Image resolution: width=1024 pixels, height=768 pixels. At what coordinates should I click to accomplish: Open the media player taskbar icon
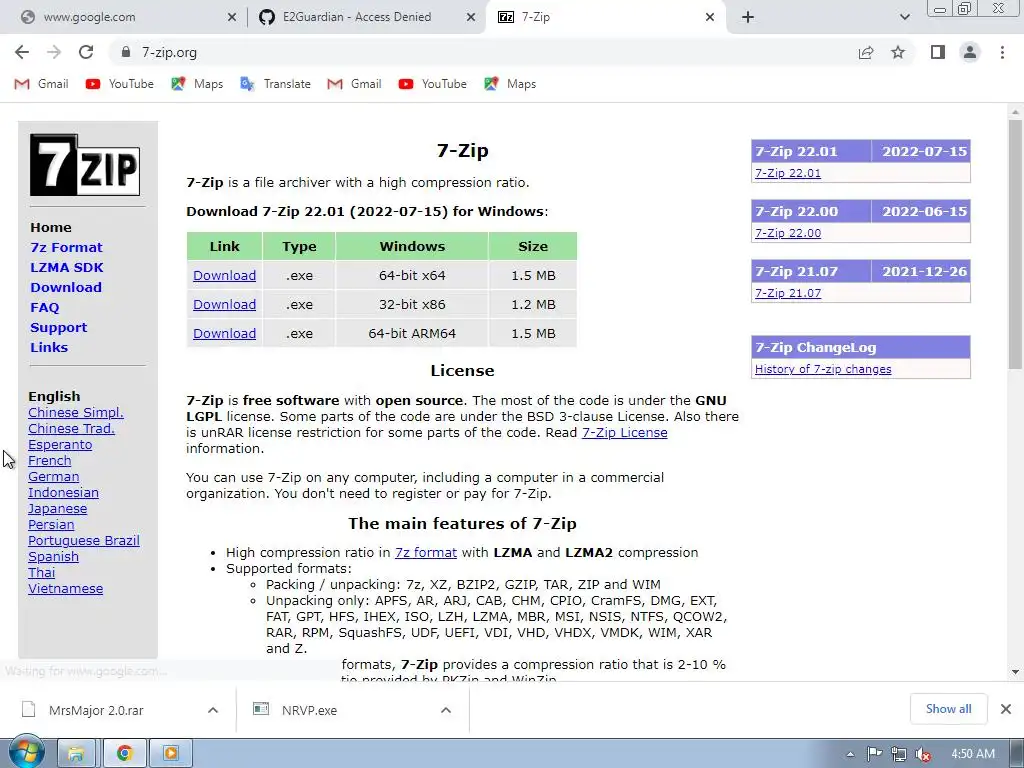pyautogui.click(x=171, y=754)
